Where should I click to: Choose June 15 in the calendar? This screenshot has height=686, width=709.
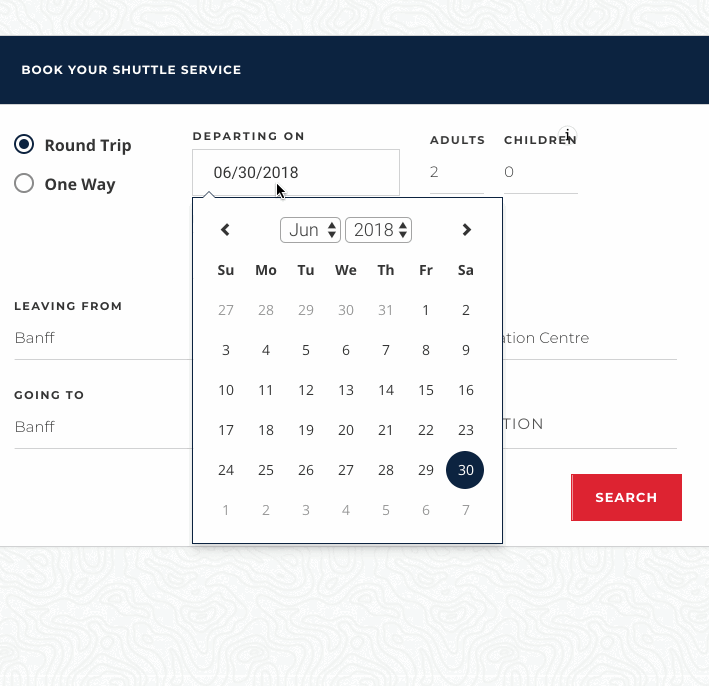coord(426,390)
